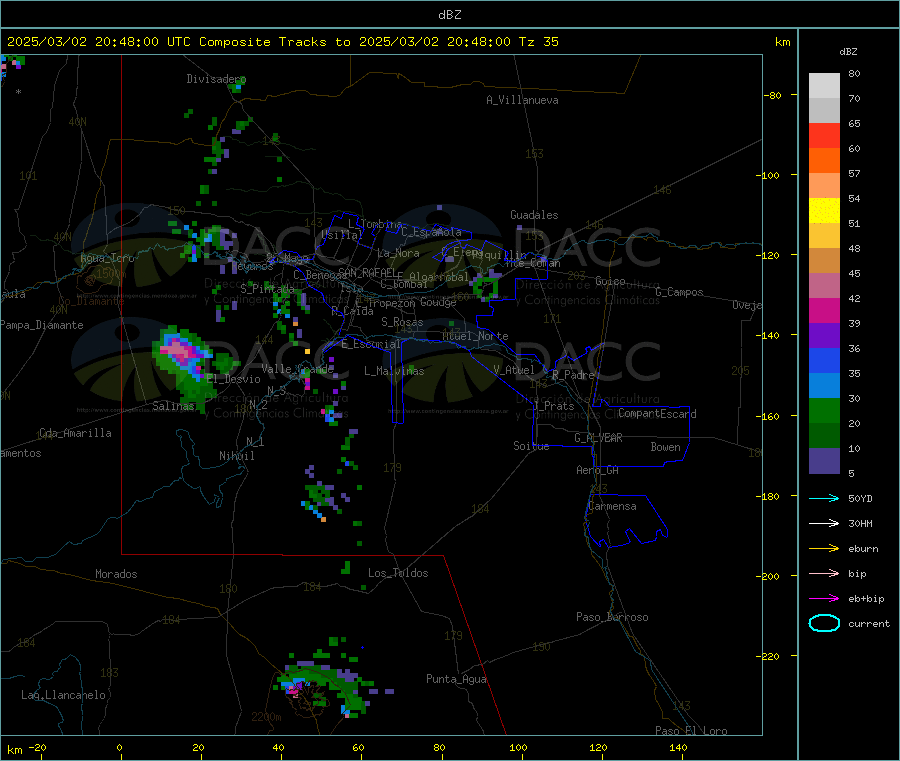The height and width of the screenshot is (761, 900).
Task: Pick the red 65-60 dBZ swatch
Action: (824, 135)
